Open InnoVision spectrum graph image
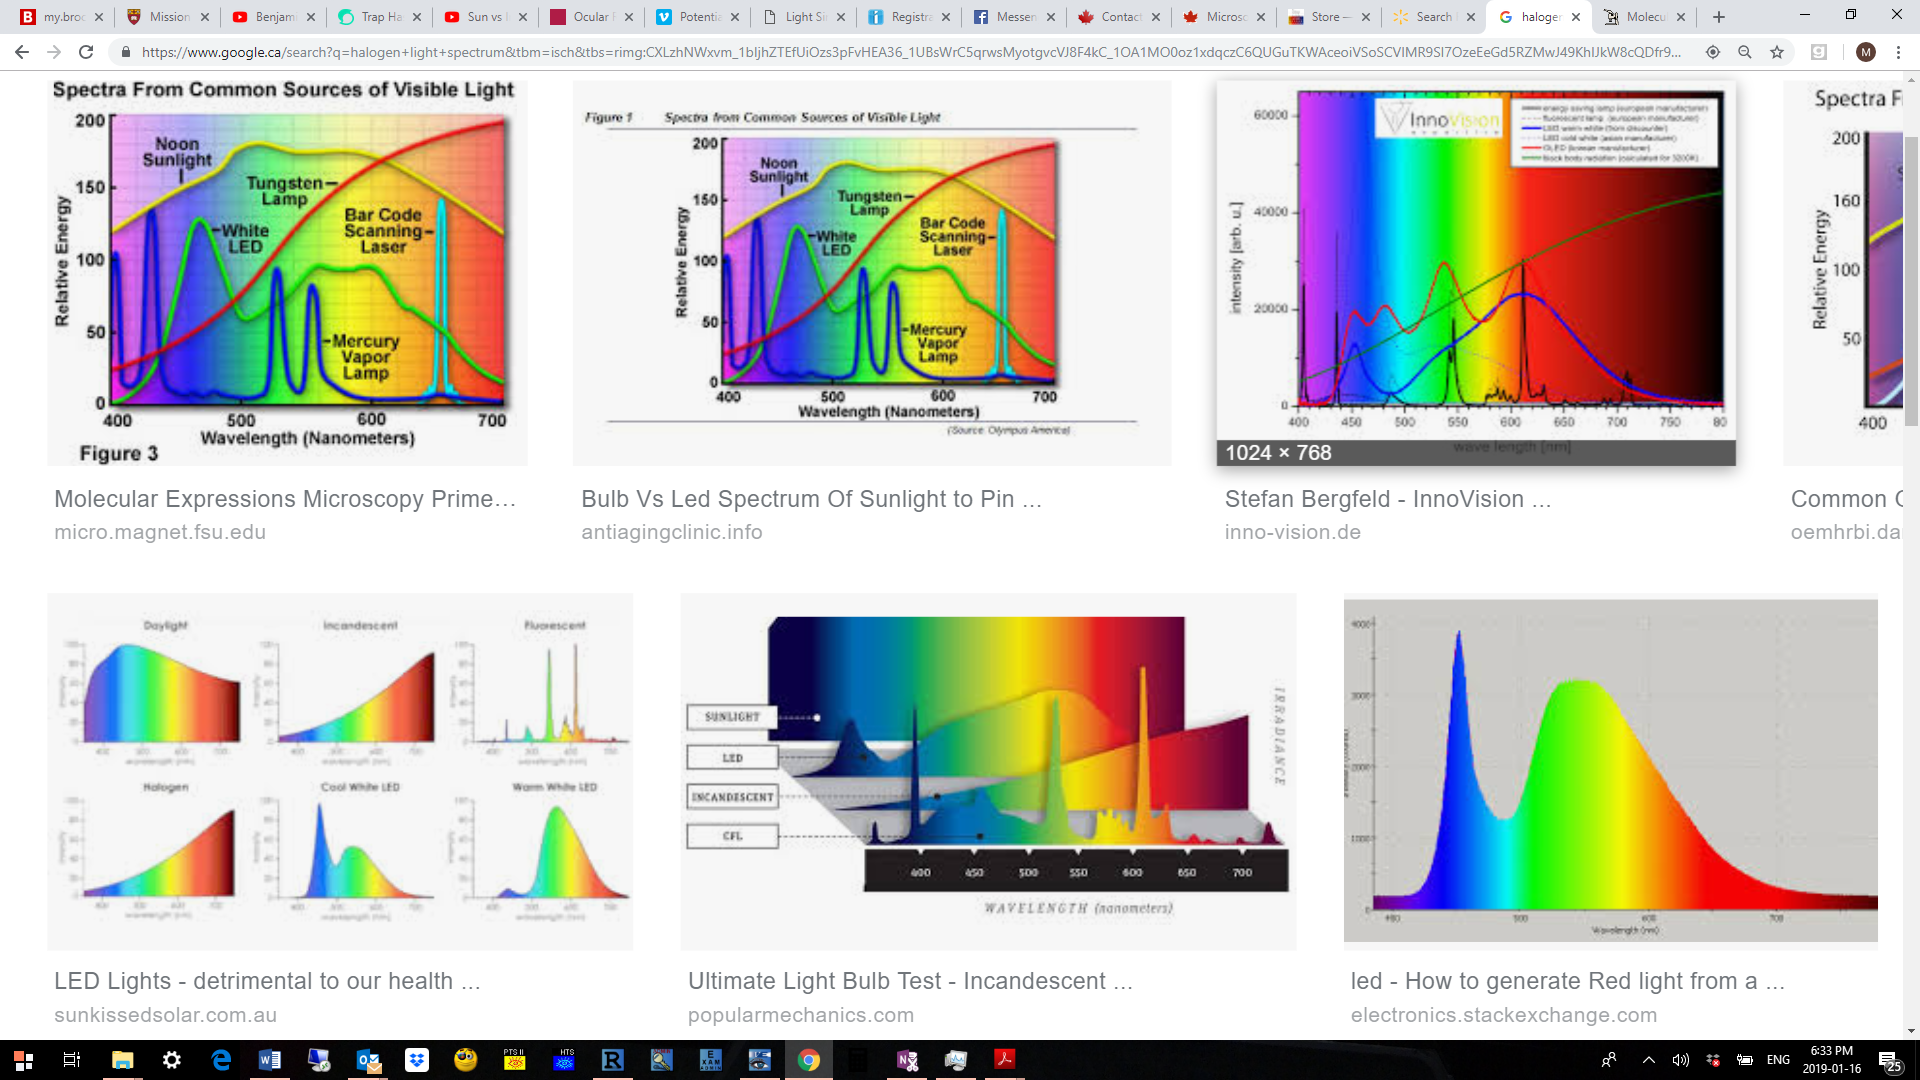Screen dimensions: 1920x1080 [1476, 272]
